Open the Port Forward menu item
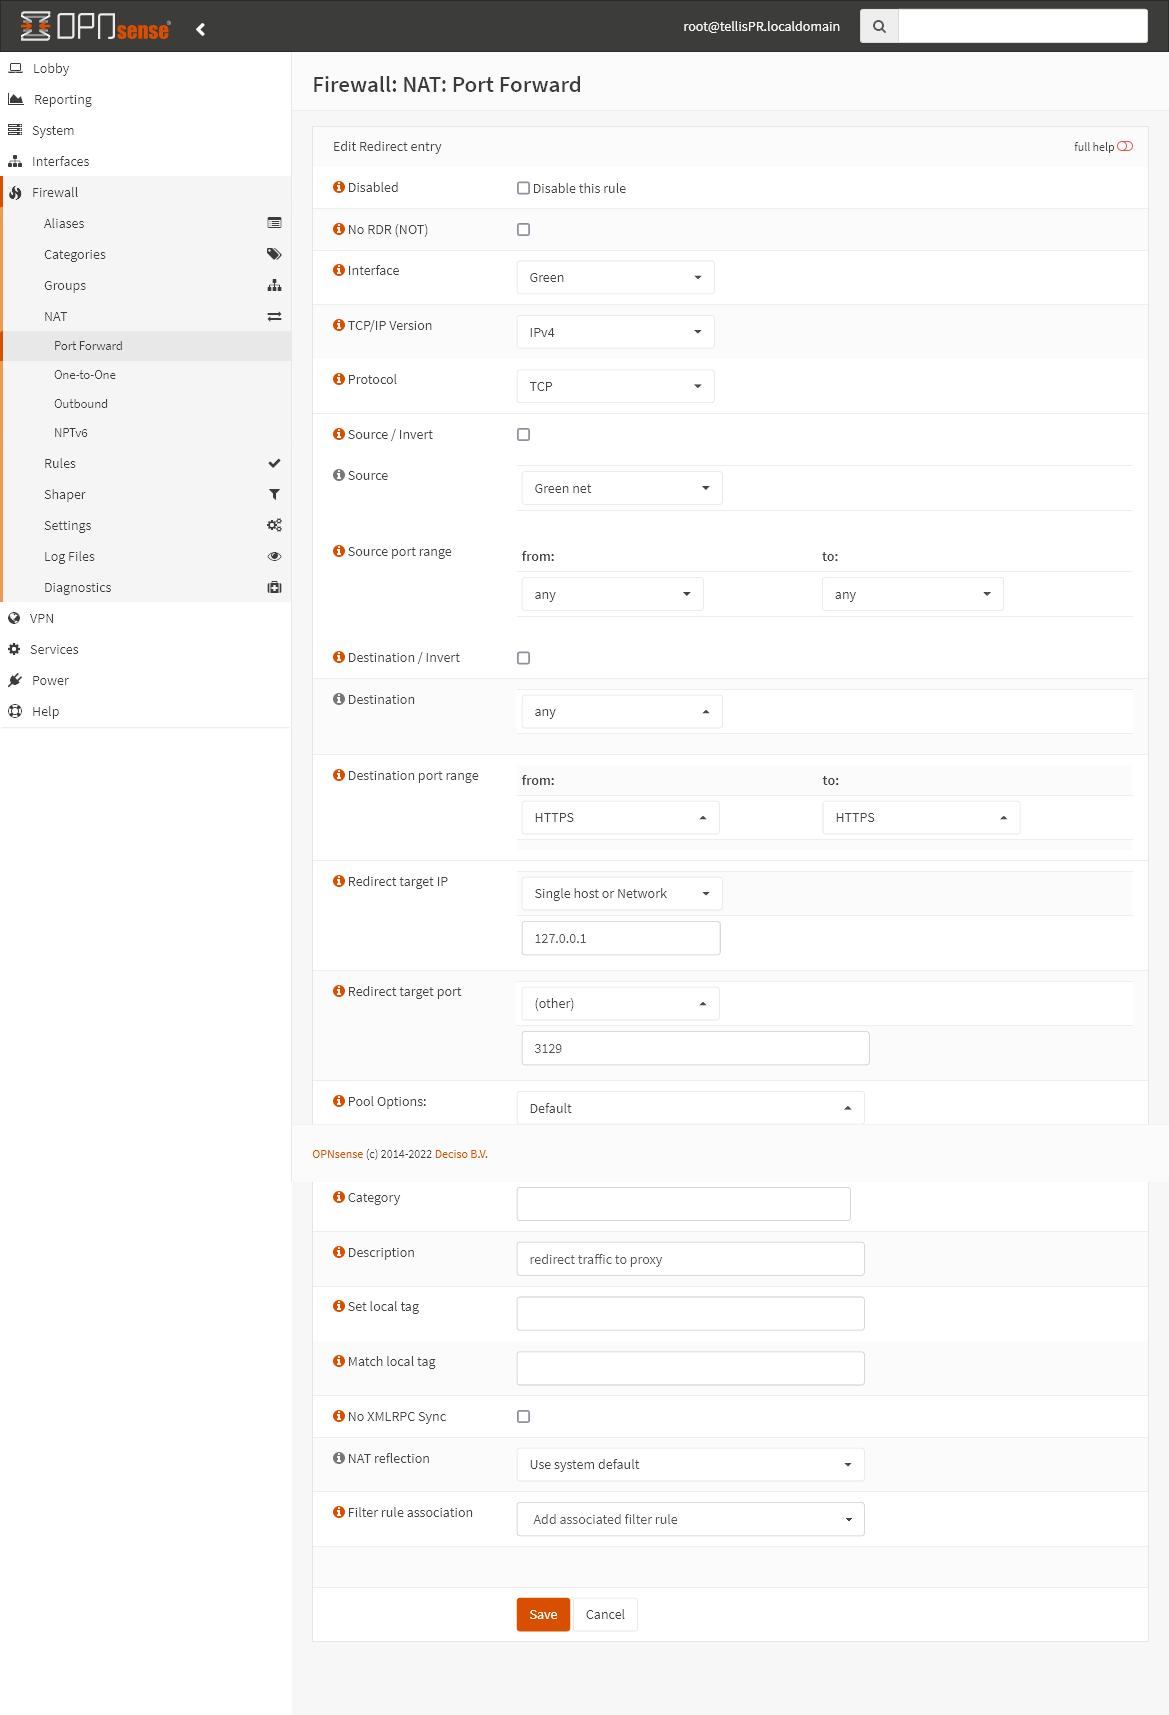 click(x=88, y=346)
